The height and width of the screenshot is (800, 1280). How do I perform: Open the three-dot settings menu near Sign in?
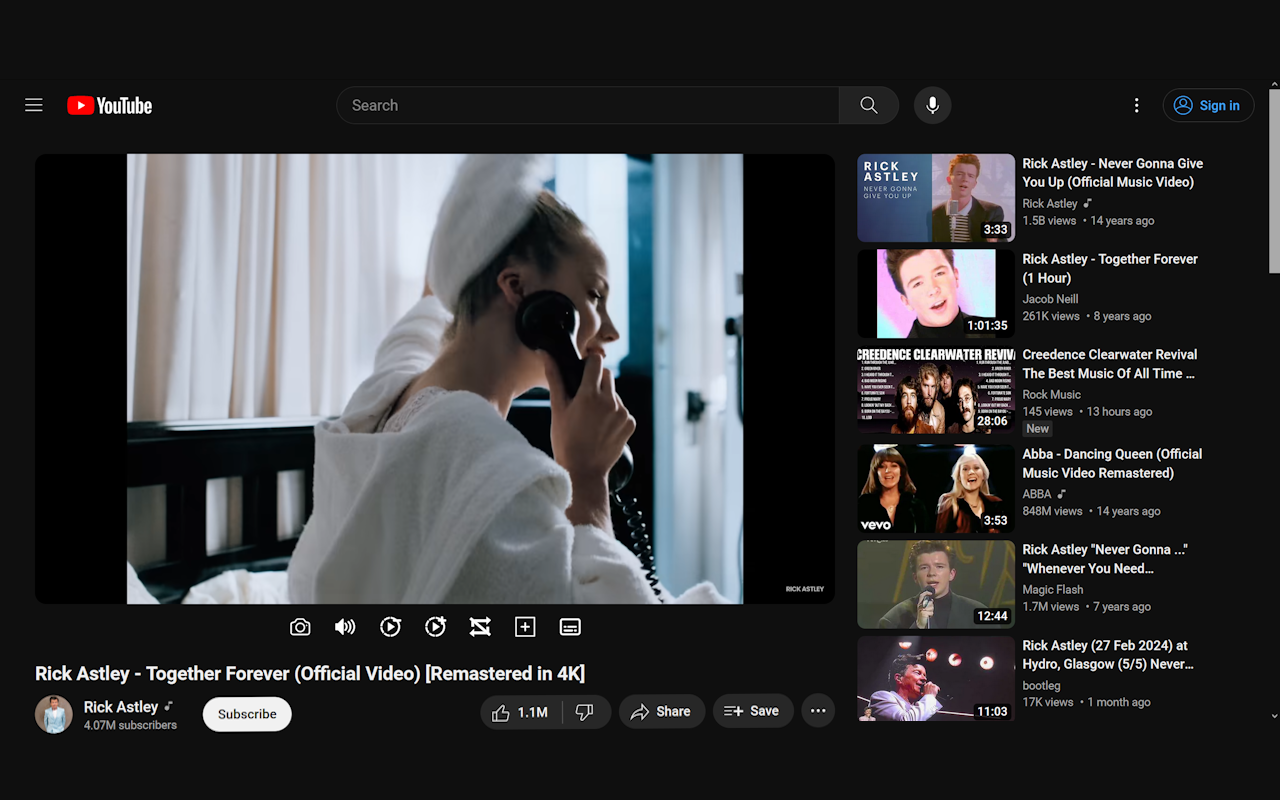[1136, 105]
